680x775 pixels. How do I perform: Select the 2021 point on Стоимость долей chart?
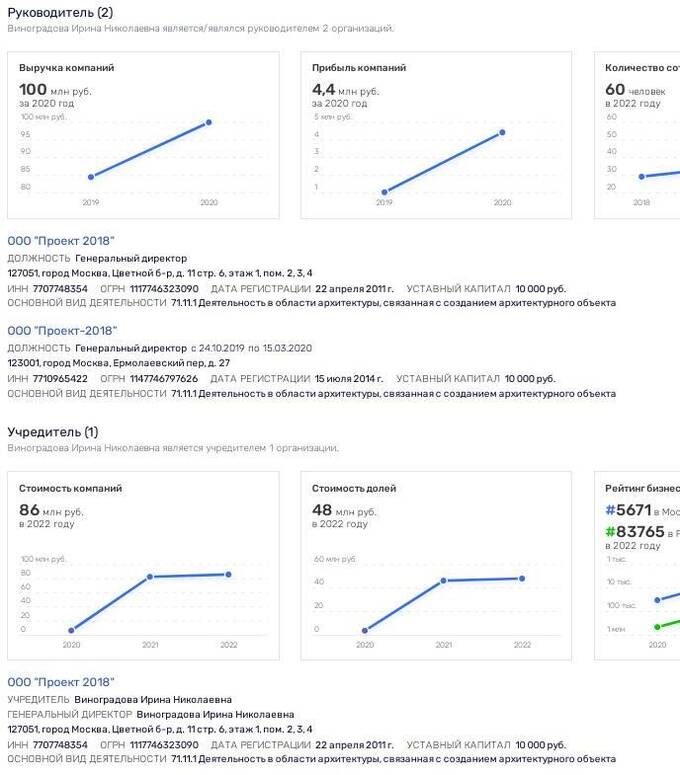click(443, 581)
